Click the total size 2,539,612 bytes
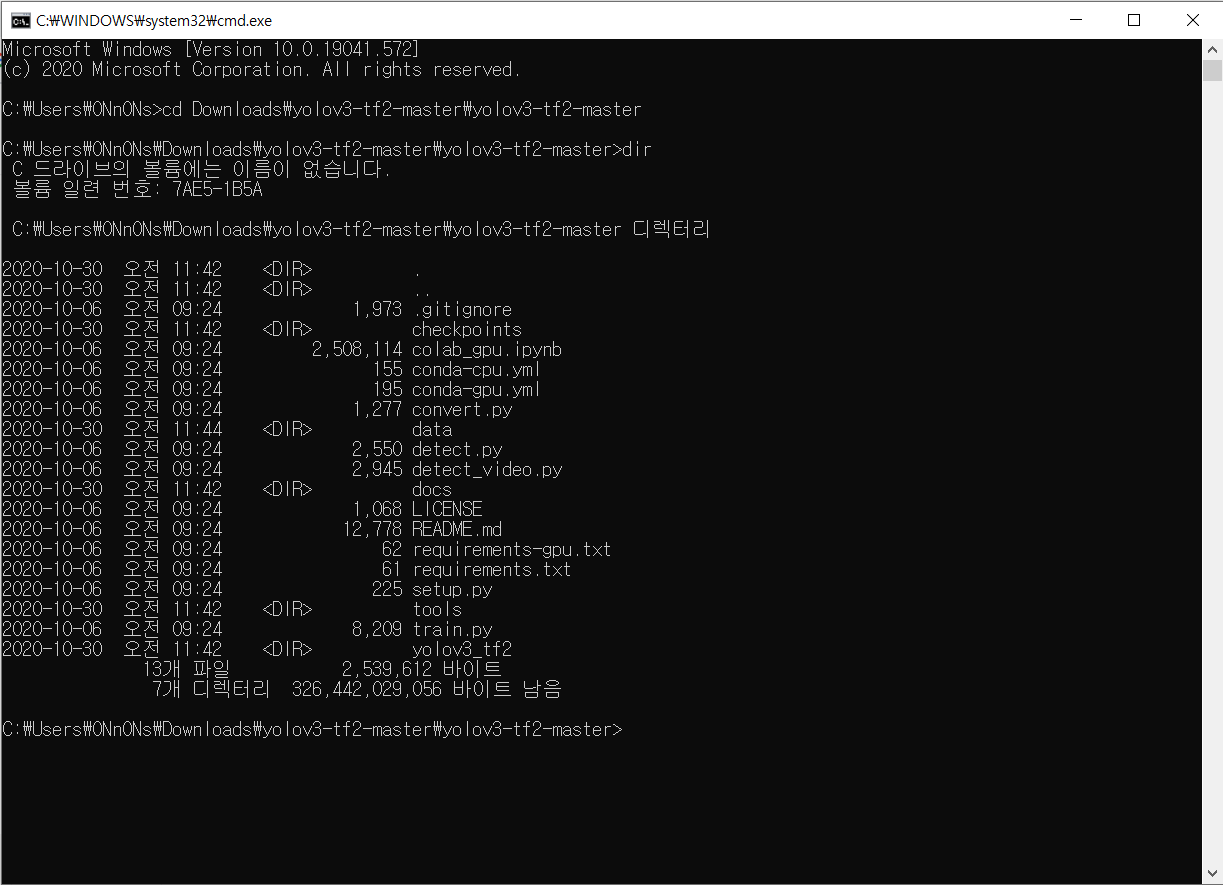Screen dimensions: 1223x885 click(x=387, y=670)
